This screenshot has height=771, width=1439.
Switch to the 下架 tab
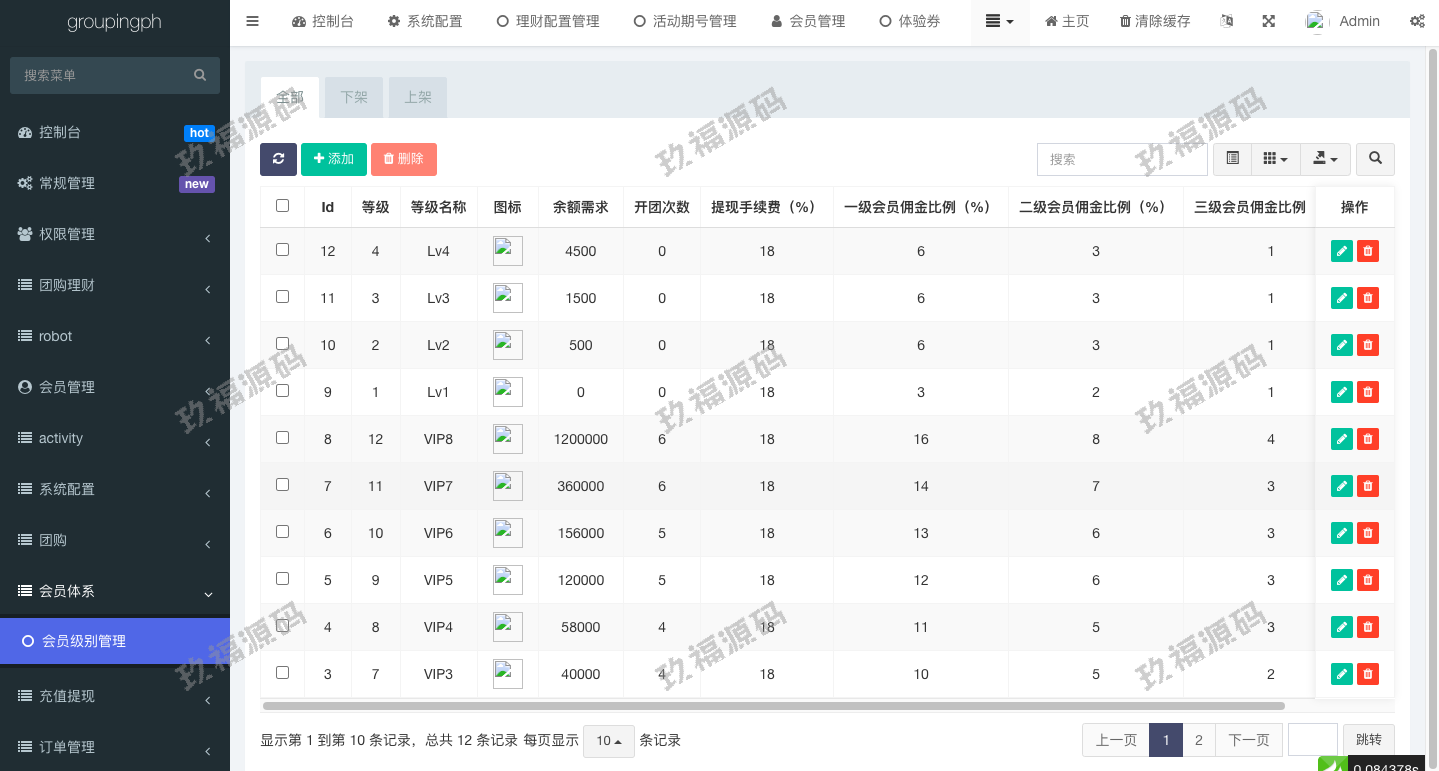(354, 97)
